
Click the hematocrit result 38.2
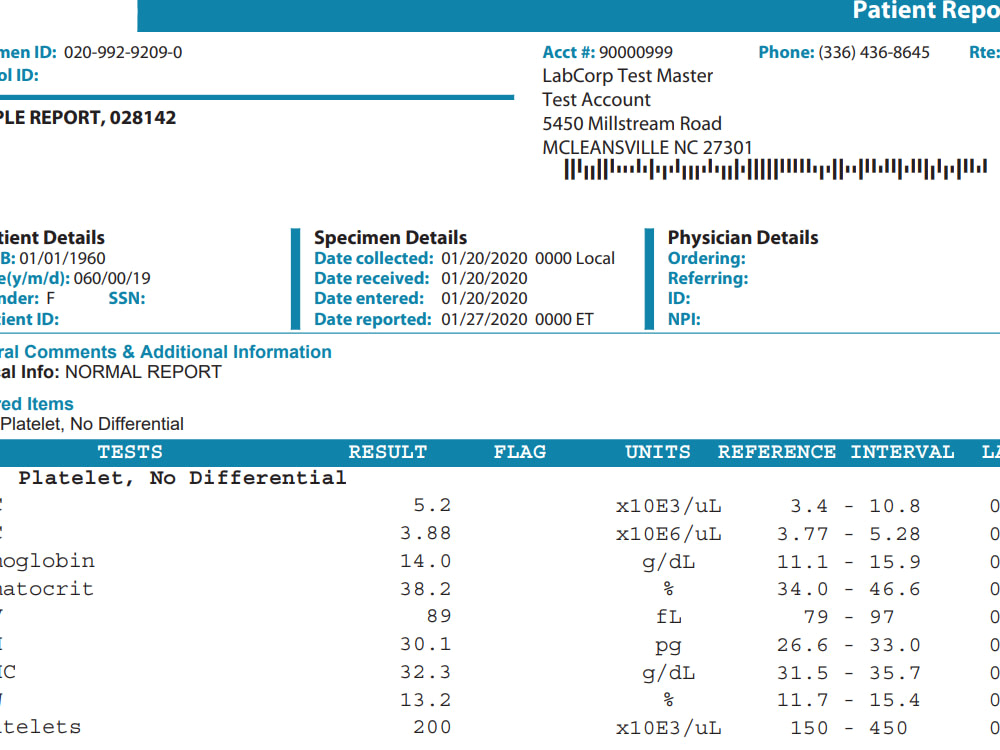click(x=425, y=589)
